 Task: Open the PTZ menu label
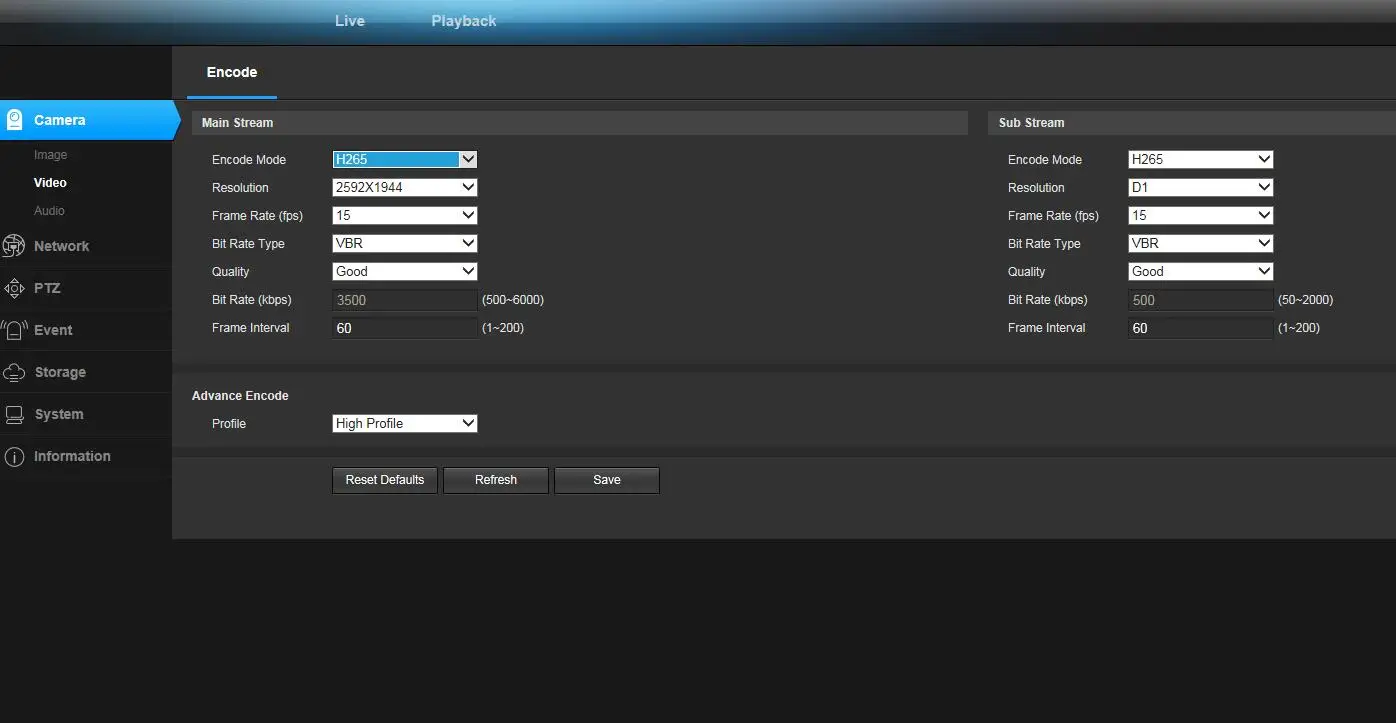click(x=47, y=288)
